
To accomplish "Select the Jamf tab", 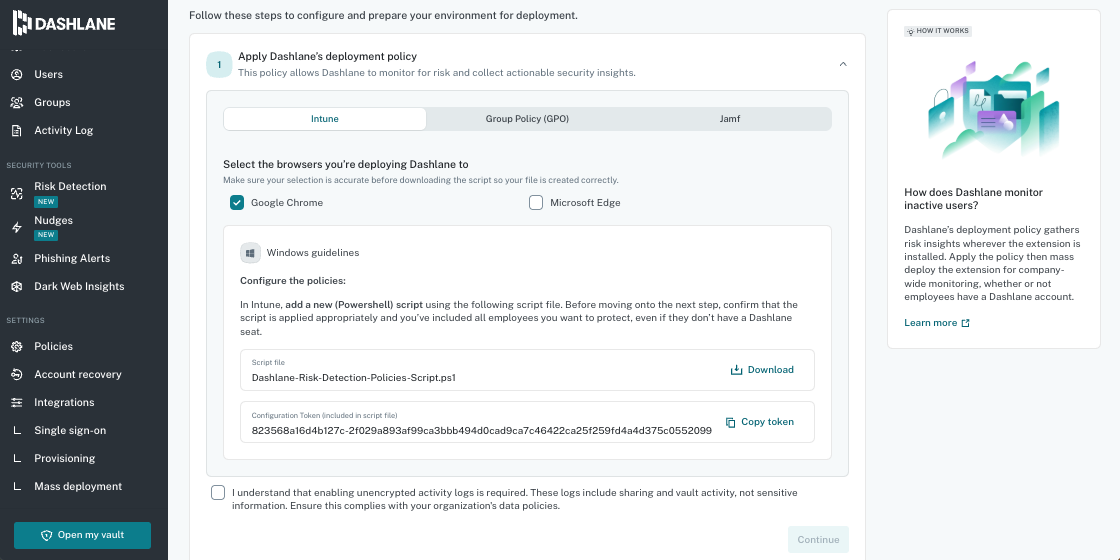I will [x=730, y=119].
